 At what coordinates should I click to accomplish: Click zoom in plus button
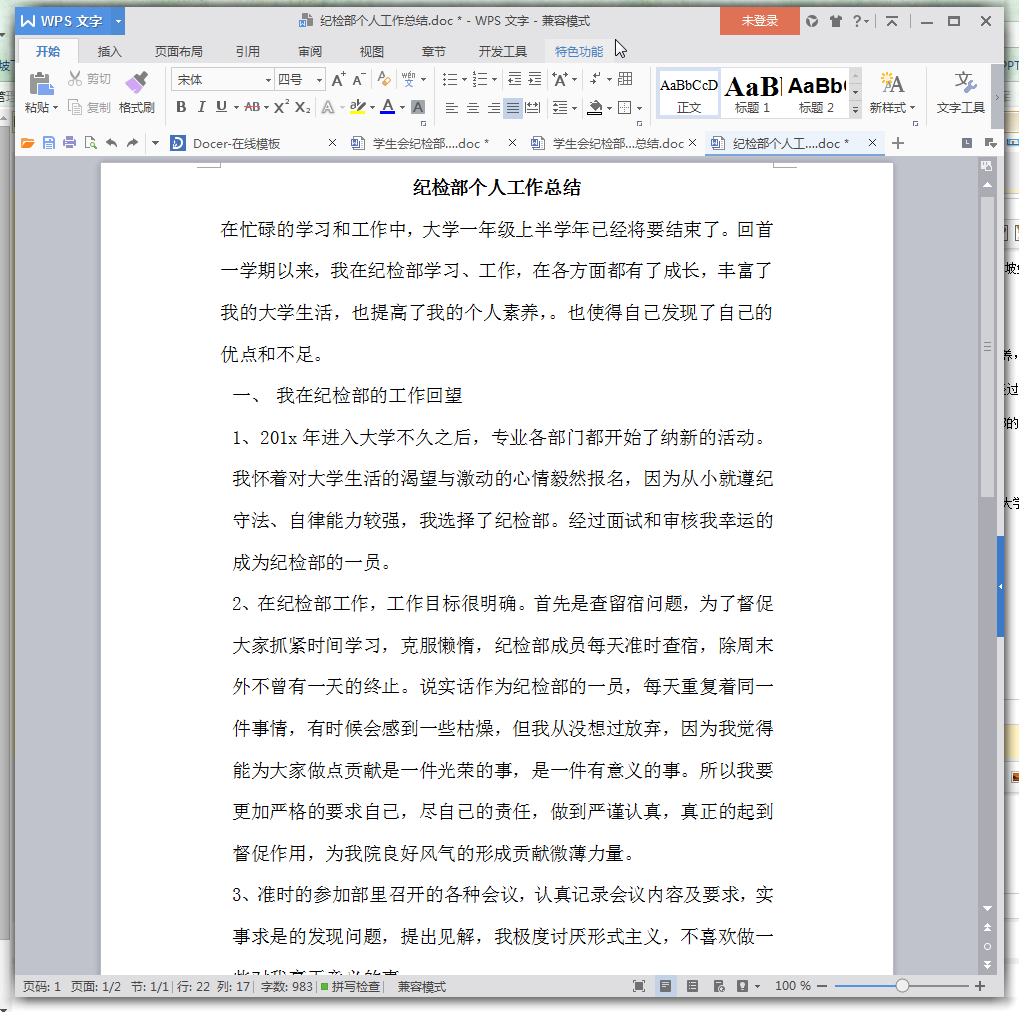980,986
